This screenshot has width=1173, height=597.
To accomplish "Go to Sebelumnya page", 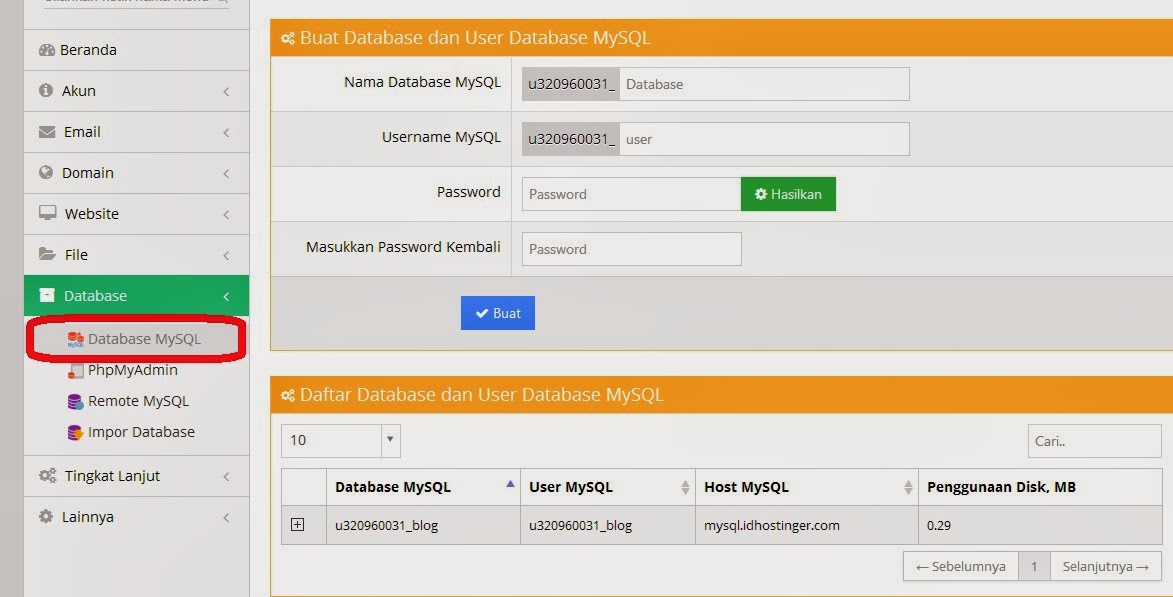I will pyautogui.click(x=961, y=566).
